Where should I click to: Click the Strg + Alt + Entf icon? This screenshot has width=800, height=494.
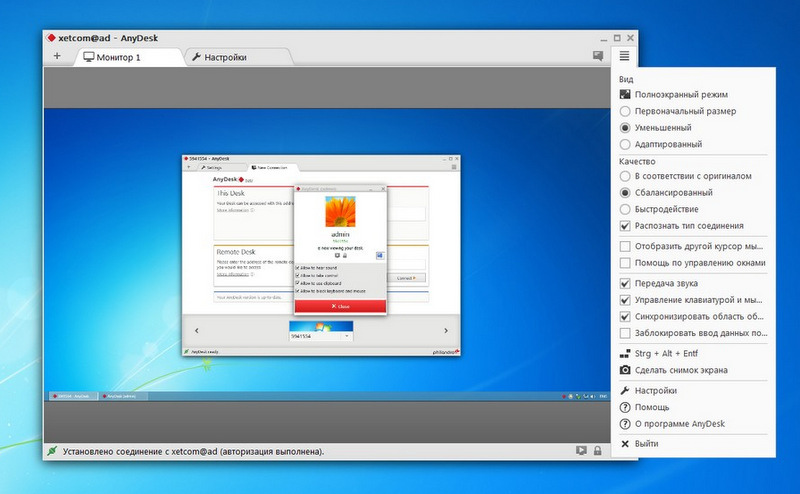click(625, 353)
